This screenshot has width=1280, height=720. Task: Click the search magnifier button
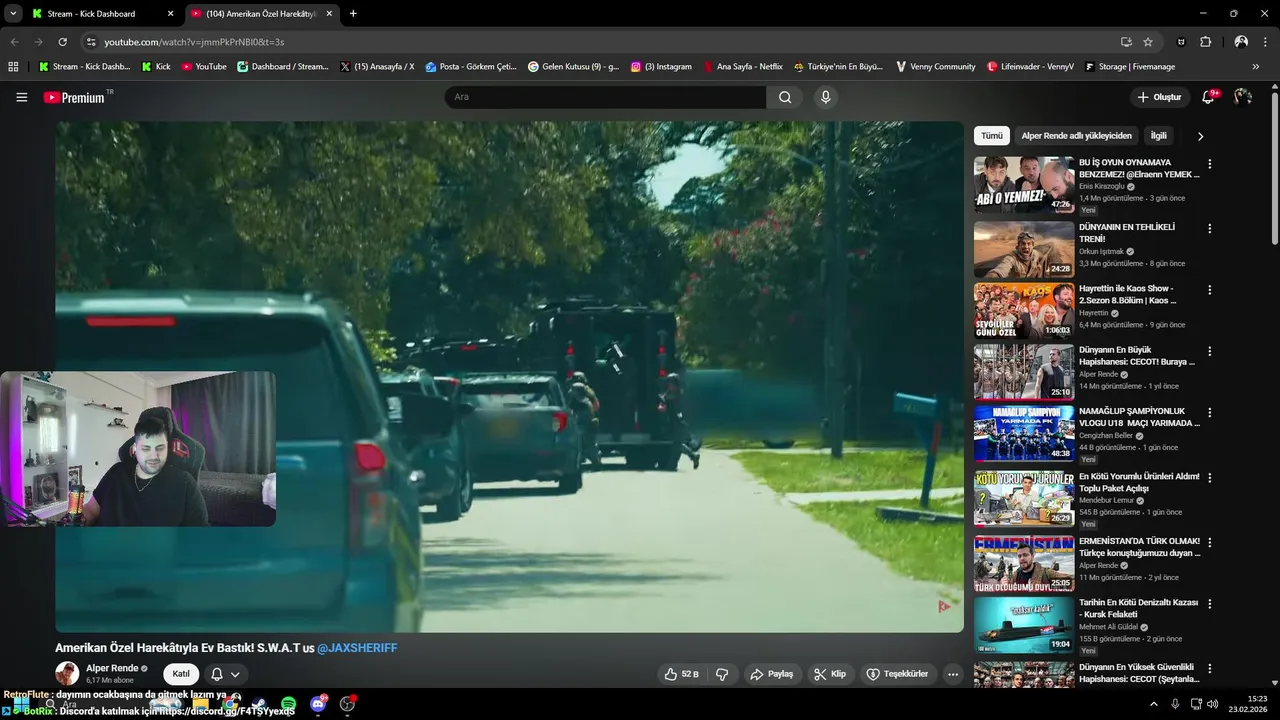click(785, 97)
